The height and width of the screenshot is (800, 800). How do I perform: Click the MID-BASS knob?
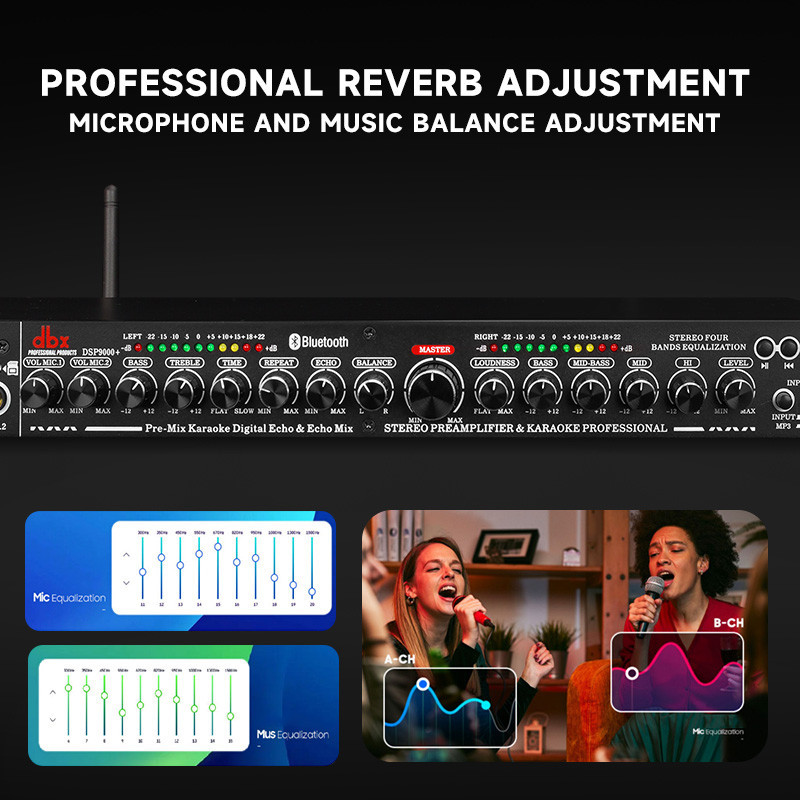tap(591, 390)
